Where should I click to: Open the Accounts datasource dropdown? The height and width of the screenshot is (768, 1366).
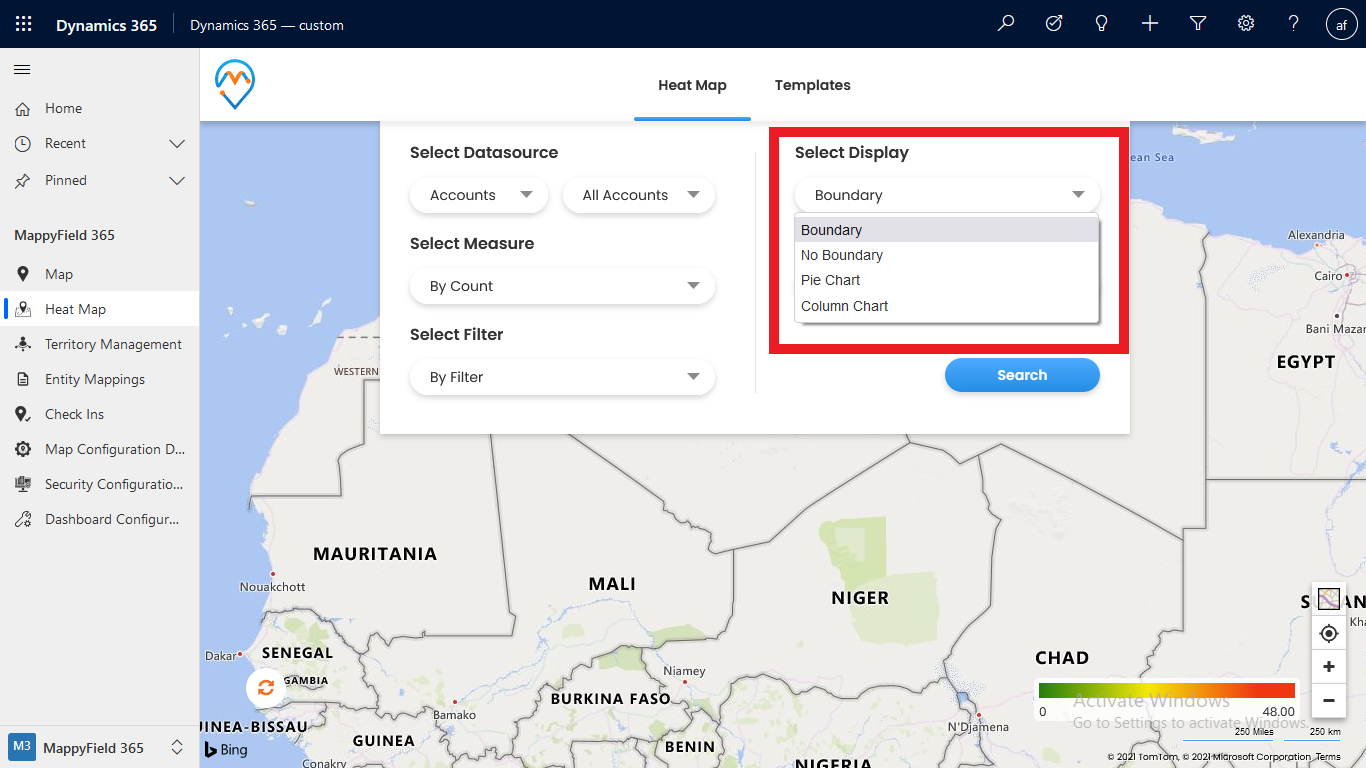point(479,195)
